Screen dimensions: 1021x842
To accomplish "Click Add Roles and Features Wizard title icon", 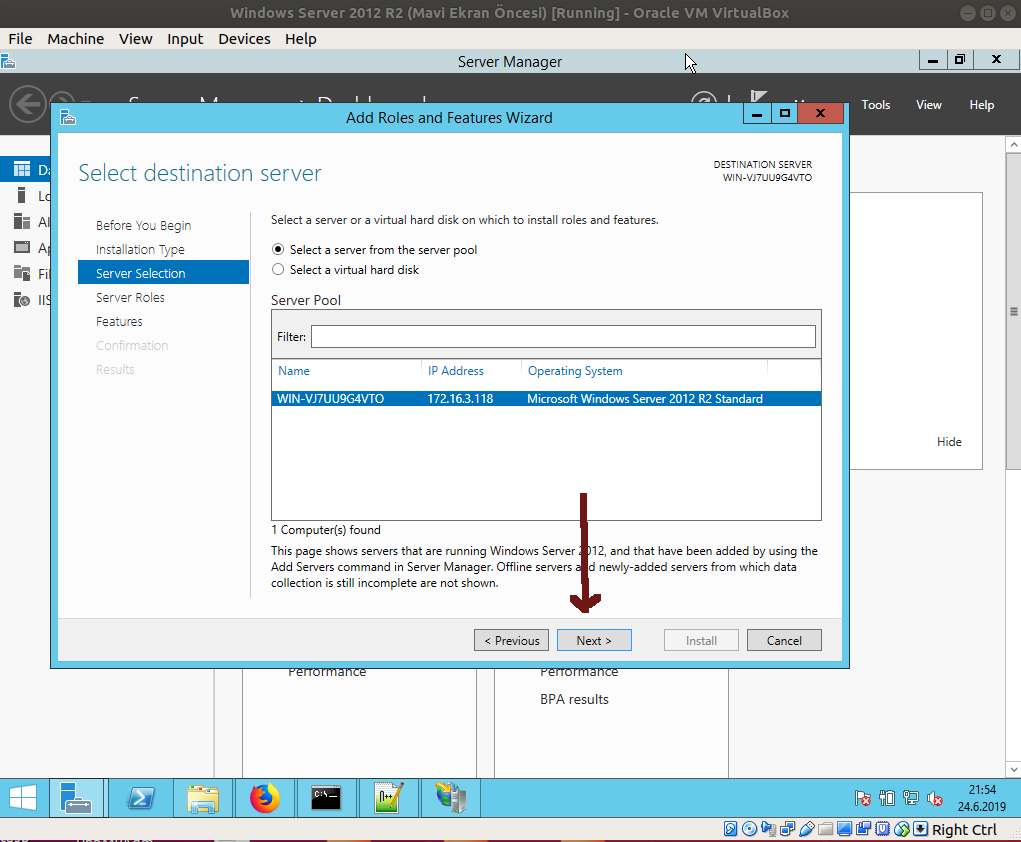I will coord(68,118).
